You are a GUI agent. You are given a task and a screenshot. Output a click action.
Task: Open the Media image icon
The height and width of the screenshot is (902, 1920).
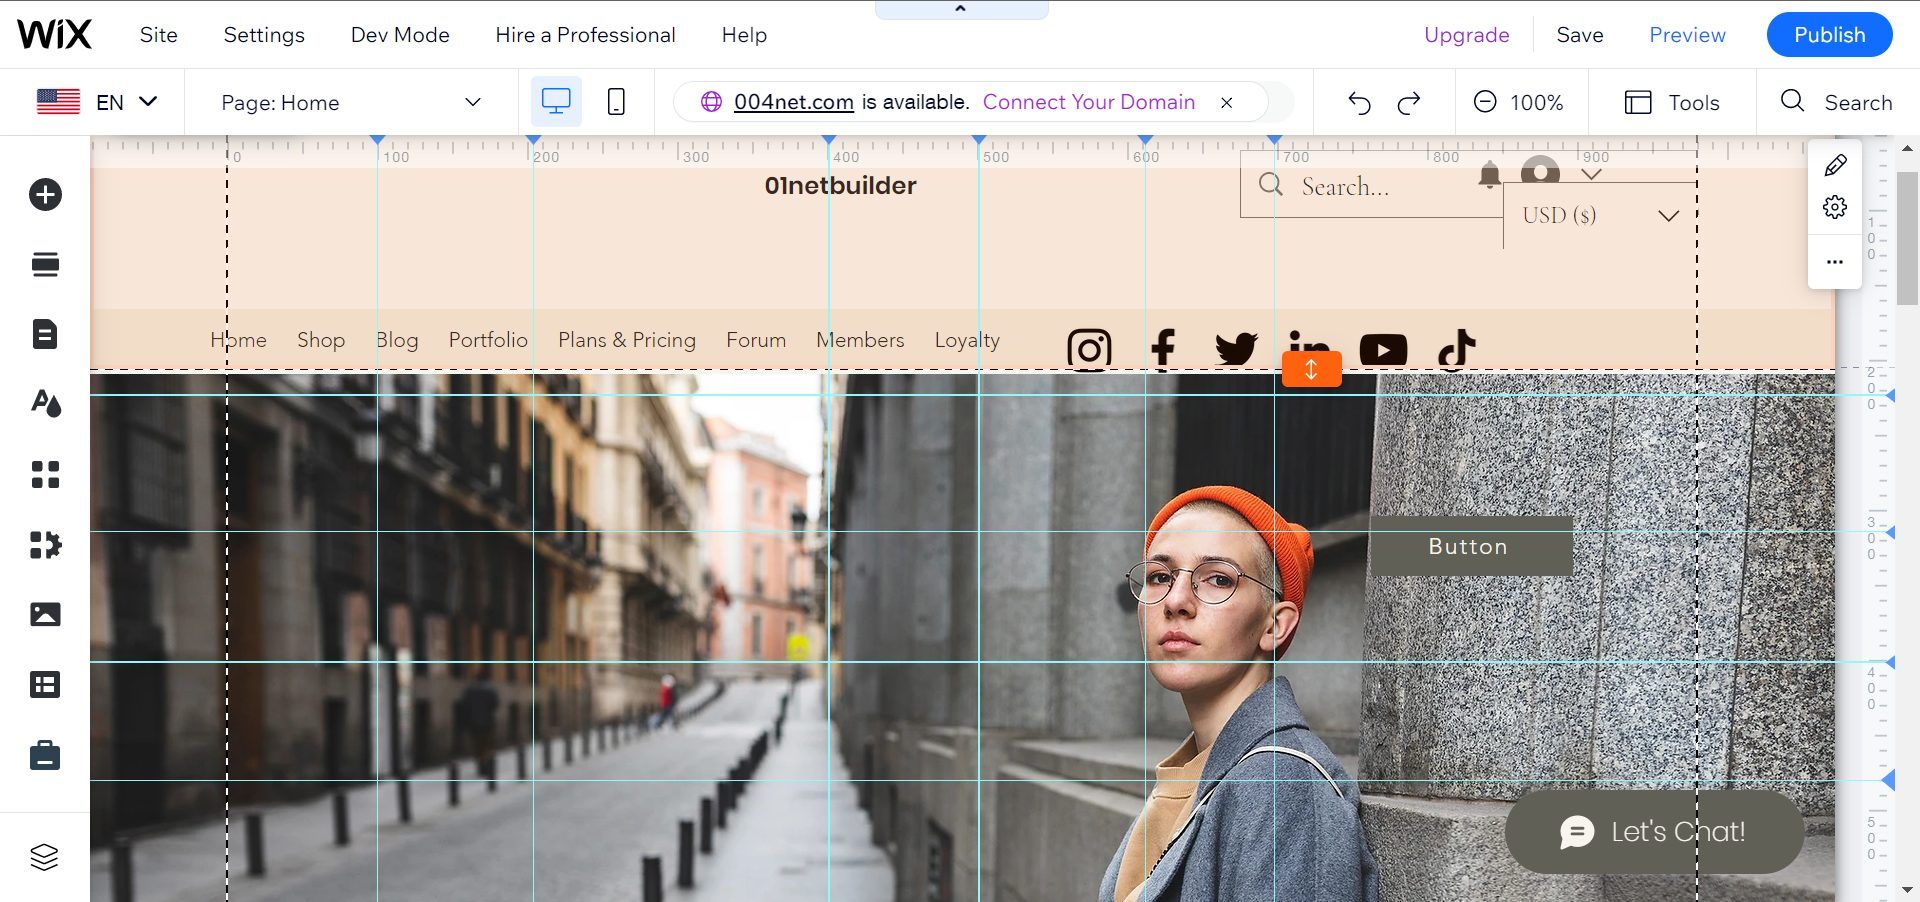click(45, 614)
